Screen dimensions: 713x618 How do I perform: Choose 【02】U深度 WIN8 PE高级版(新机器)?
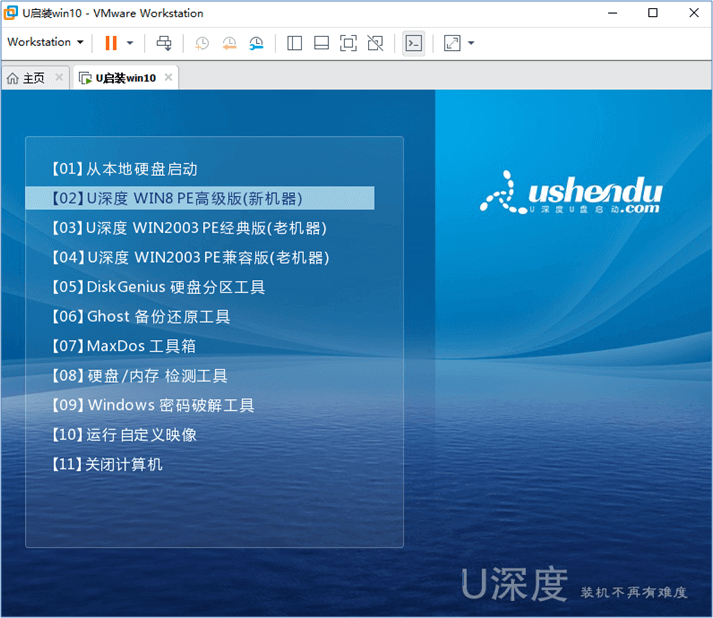point(200,198)
